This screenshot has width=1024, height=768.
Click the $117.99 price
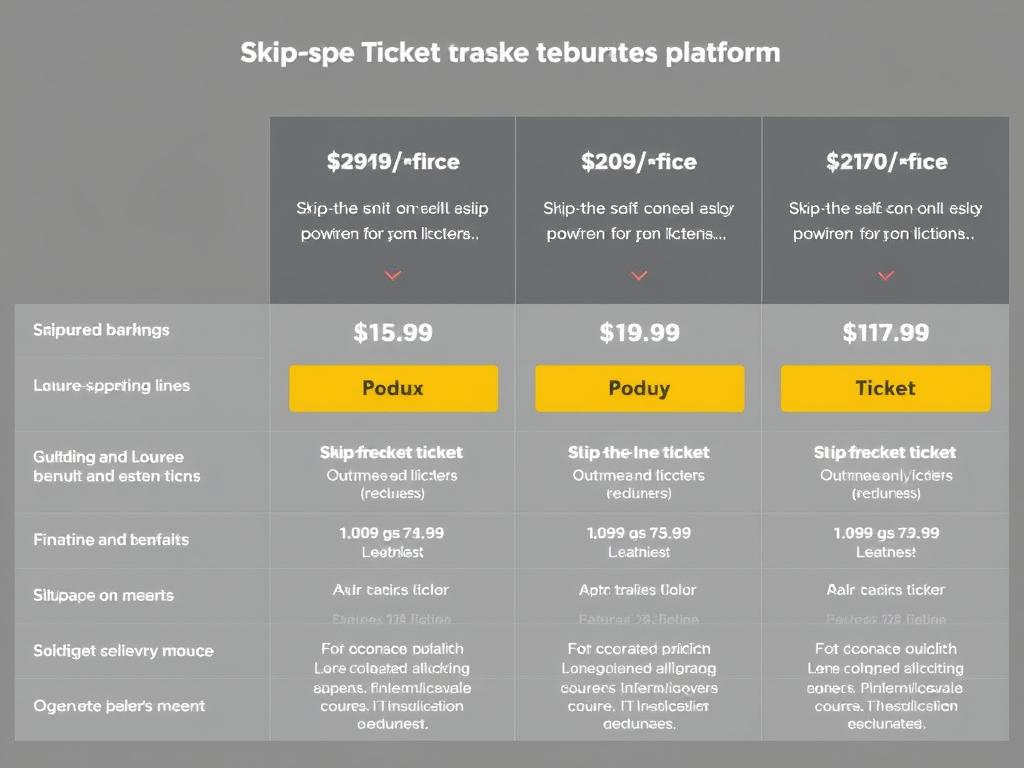pyautogui.click(x=885, y=333)
